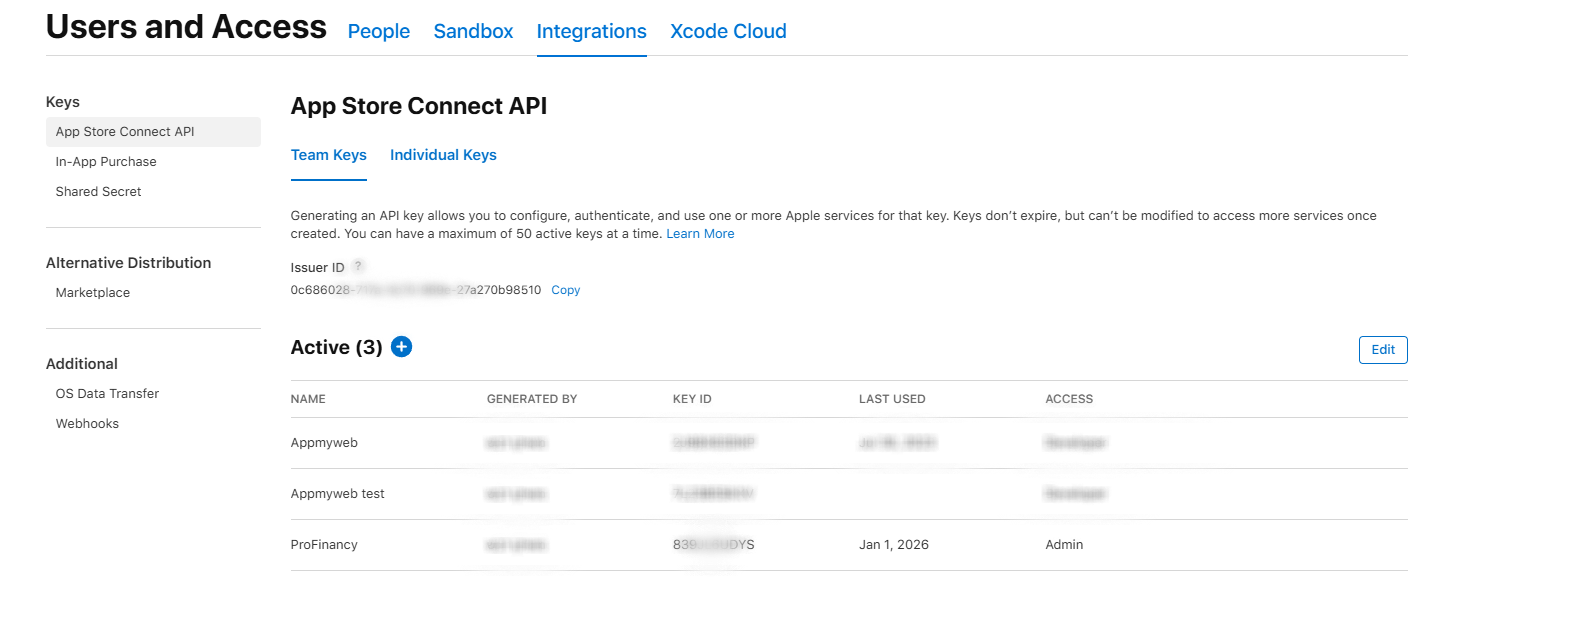Open the Learn More link
The height and width of the screenshot is (626, 1570).
(x=700, y=234)
